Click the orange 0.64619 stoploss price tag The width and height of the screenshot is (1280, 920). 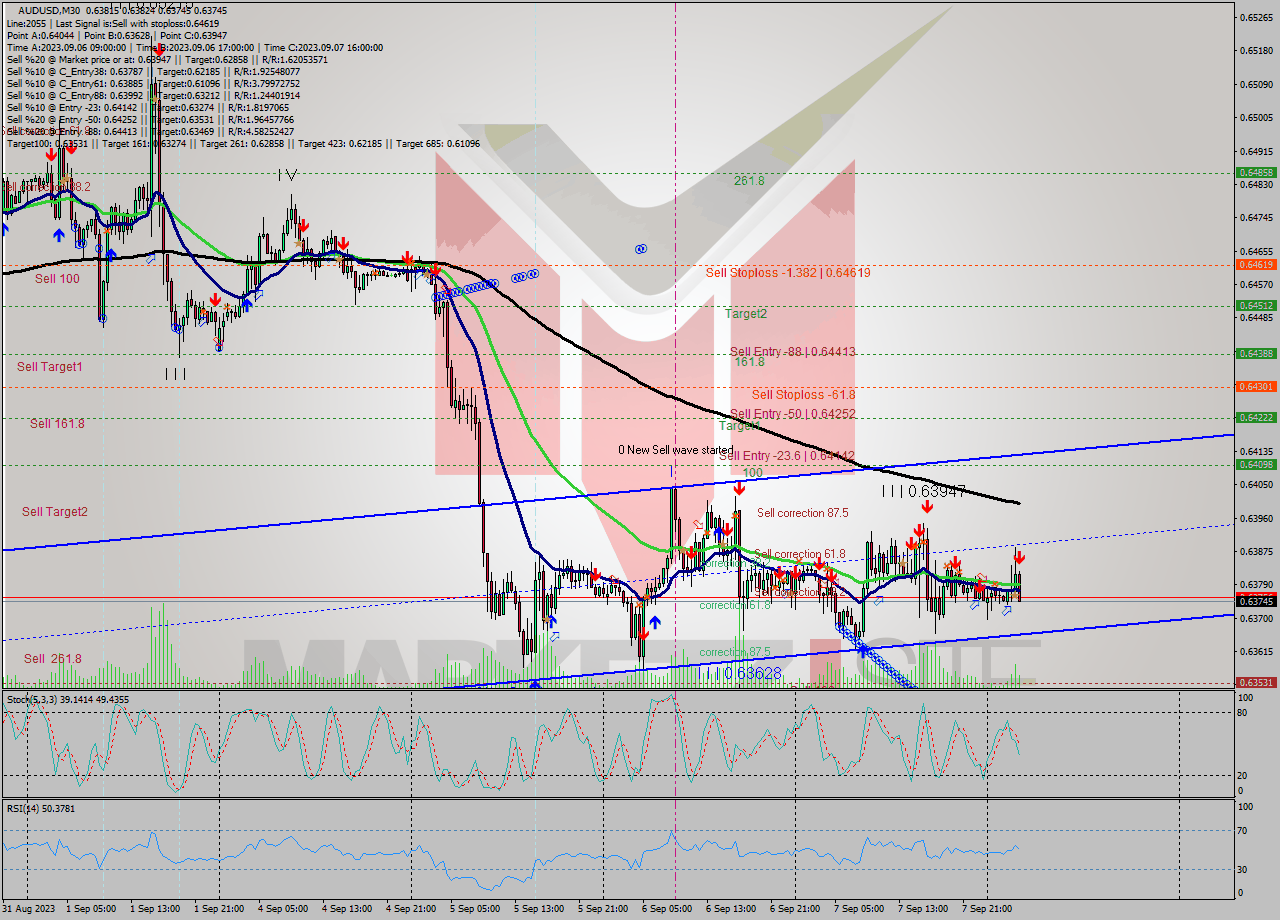(x=1256, y=265)
